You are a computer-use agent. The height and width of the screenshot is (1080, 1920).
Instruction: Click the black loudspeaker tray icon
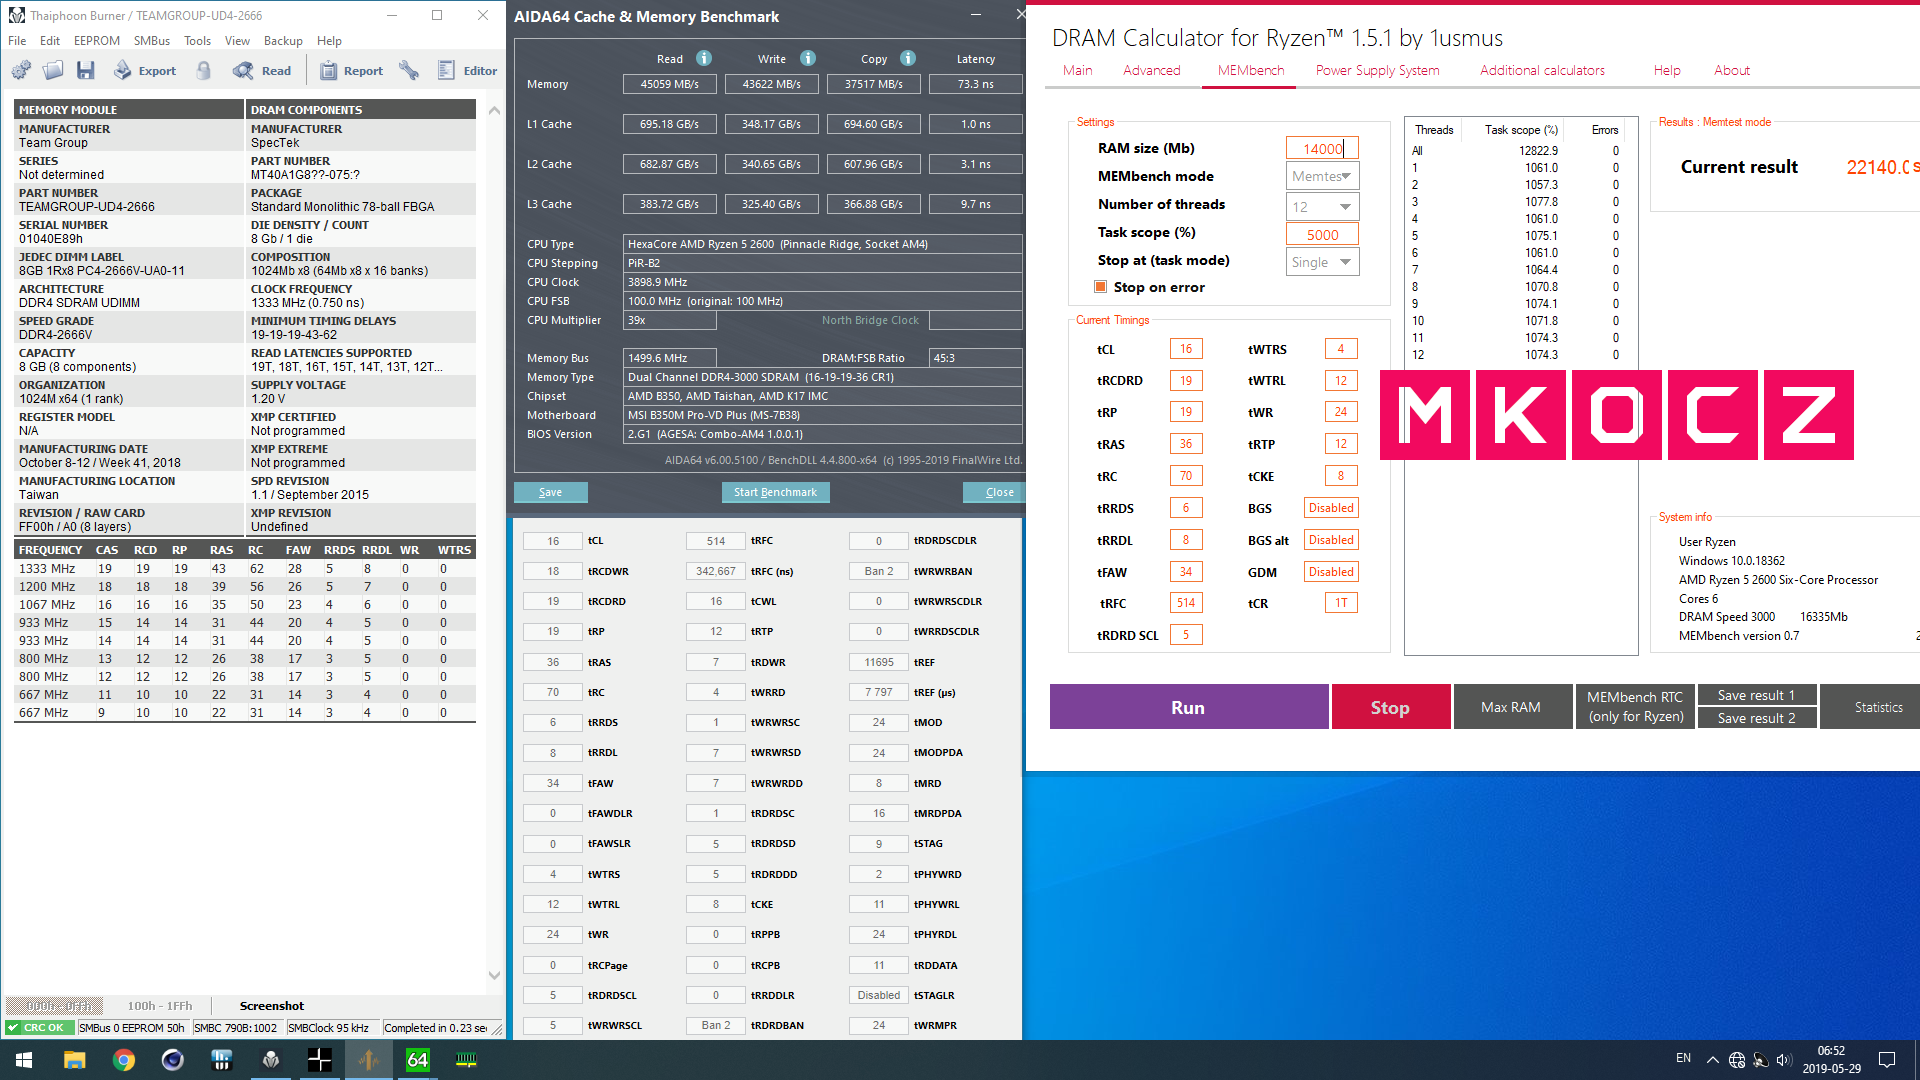point(1761,1060)
